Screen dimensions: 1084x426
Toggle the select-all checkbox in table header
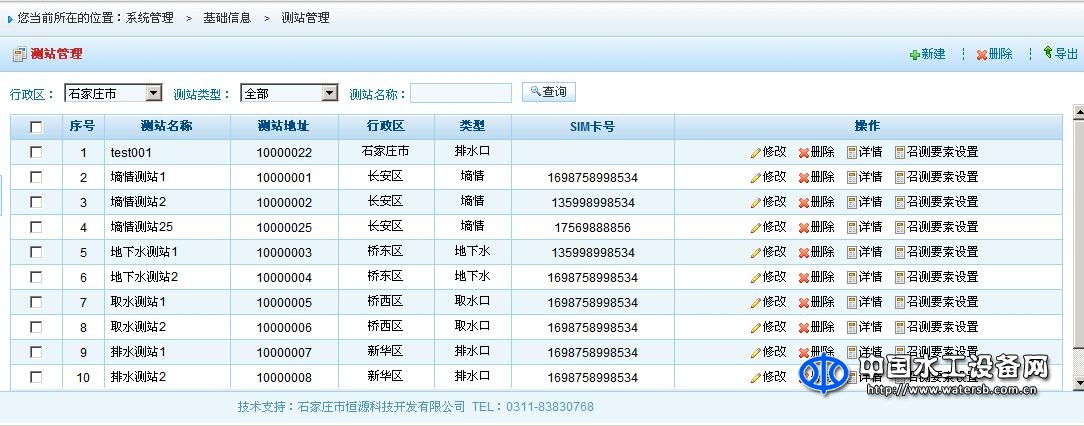[36, 127]
